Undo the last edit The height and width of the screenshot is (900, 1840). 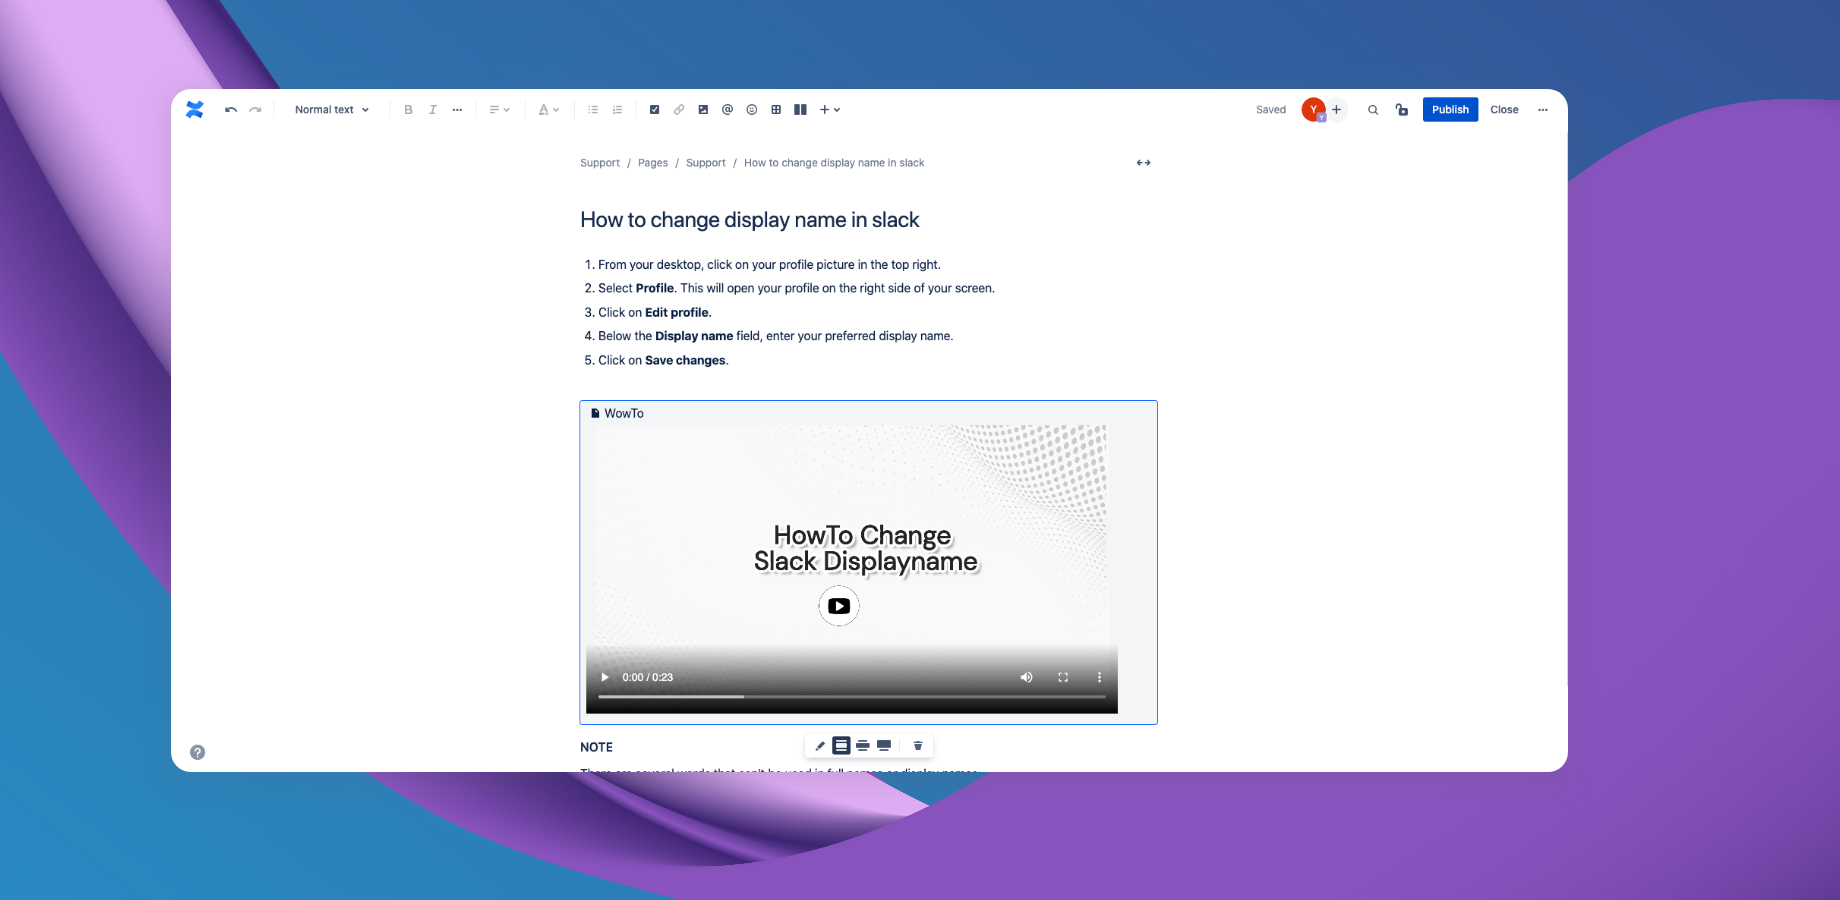(231, 110)
